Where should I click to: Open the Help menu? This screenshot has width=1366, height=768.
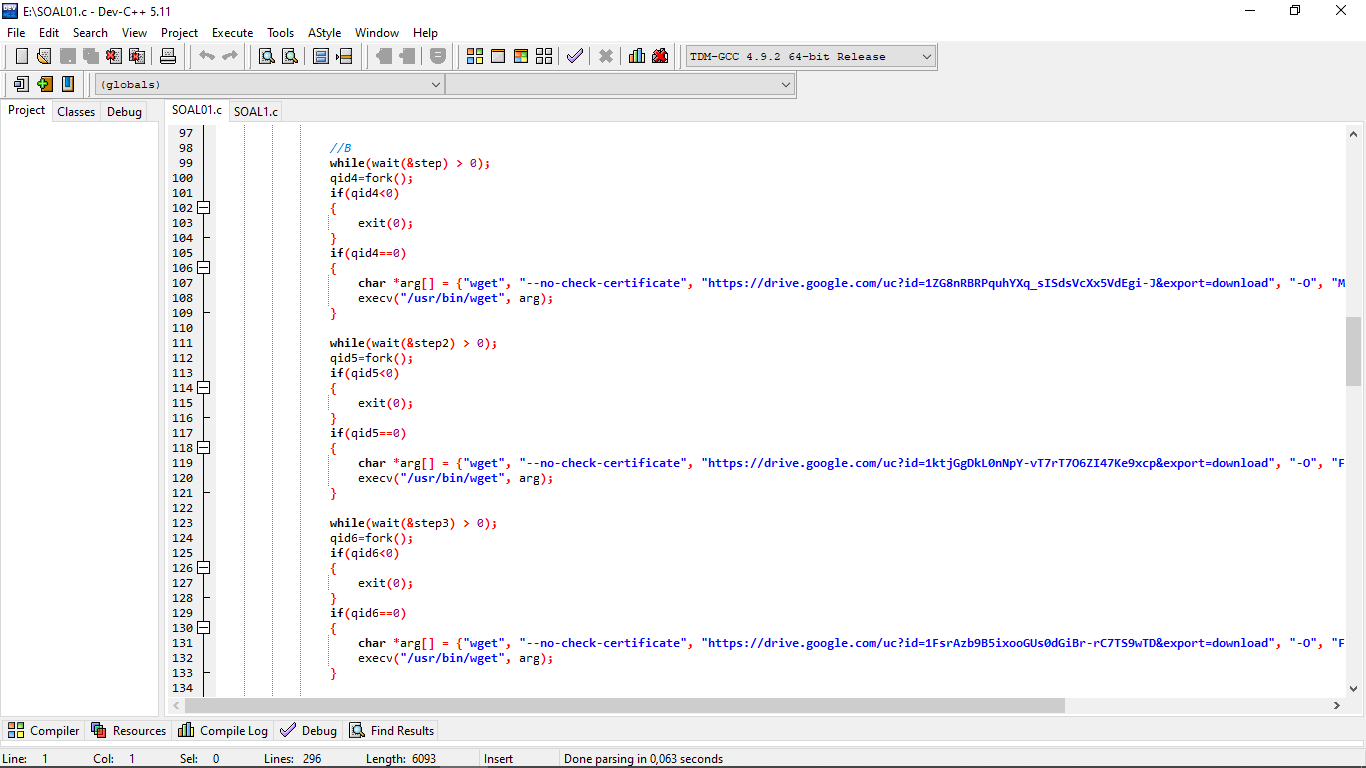tap(426, 33)
